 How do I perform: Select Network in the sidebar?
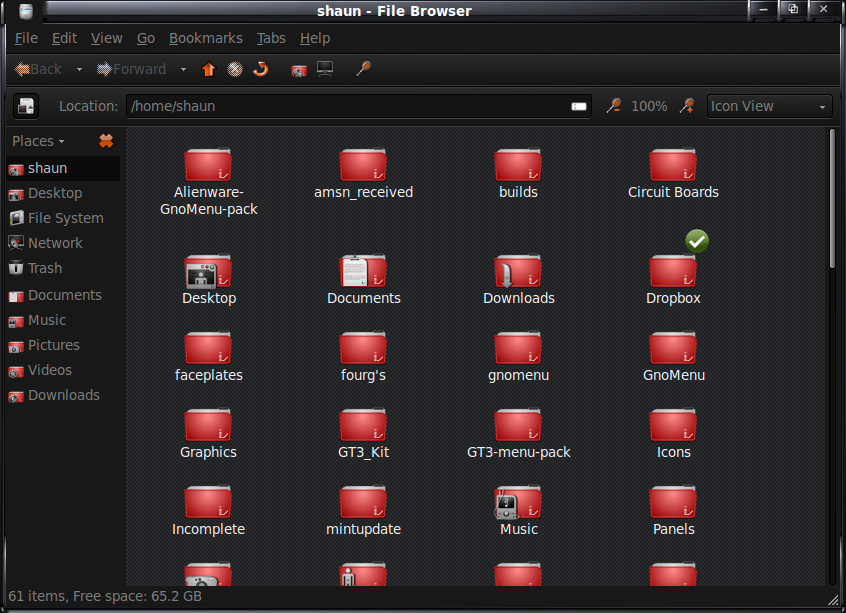64,243
